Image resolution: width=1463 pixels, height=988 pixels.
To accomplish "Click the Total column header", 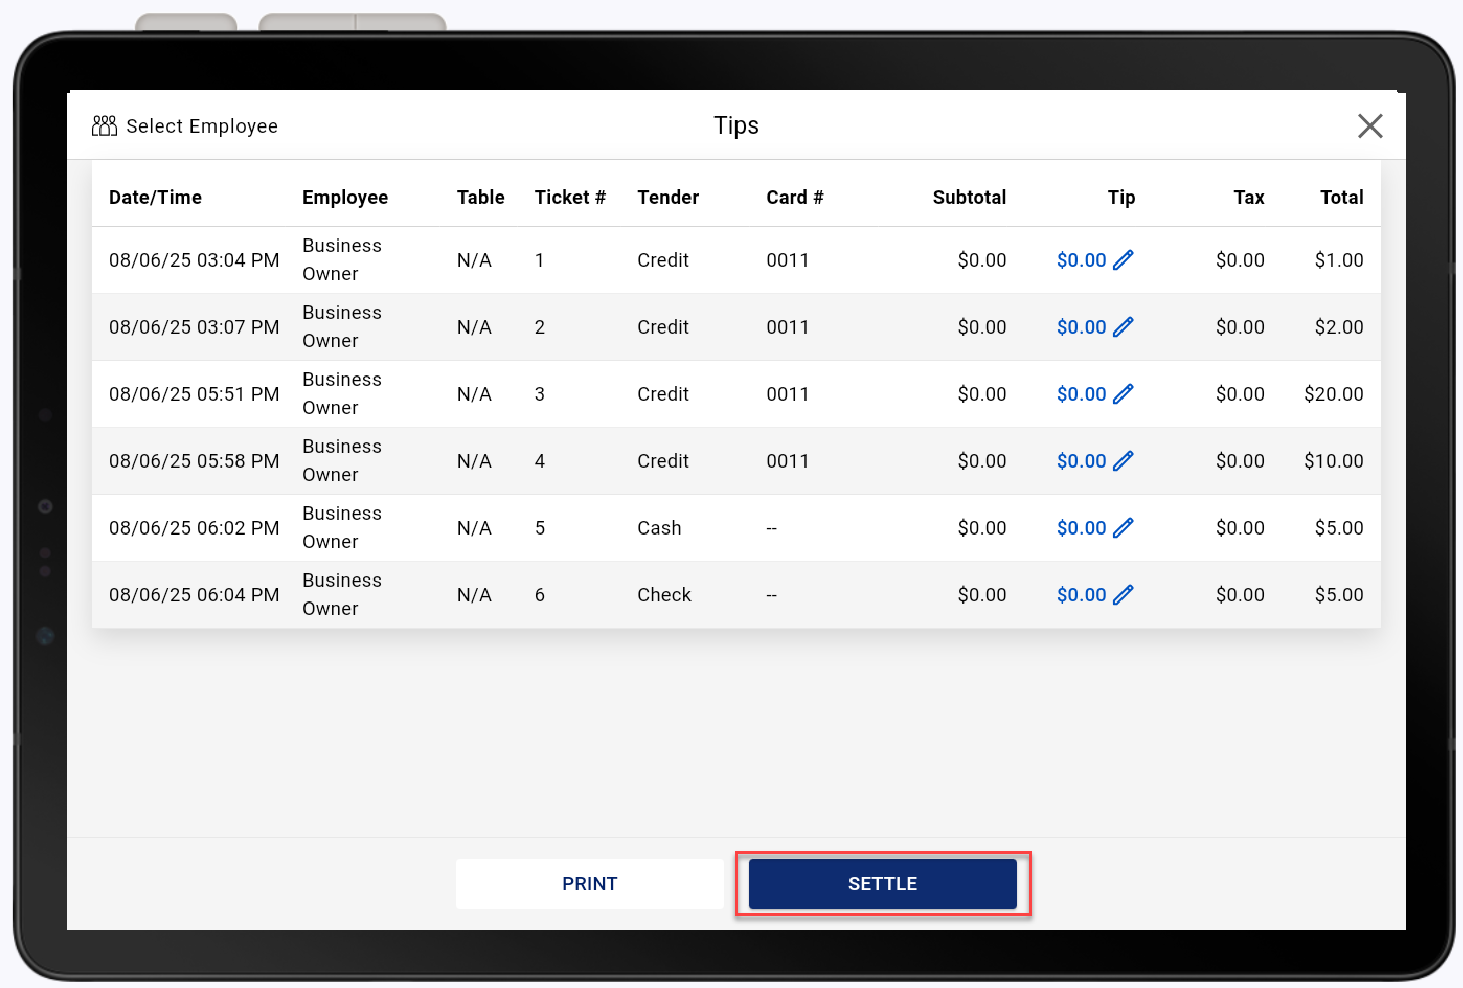I will coord(1342,197).
